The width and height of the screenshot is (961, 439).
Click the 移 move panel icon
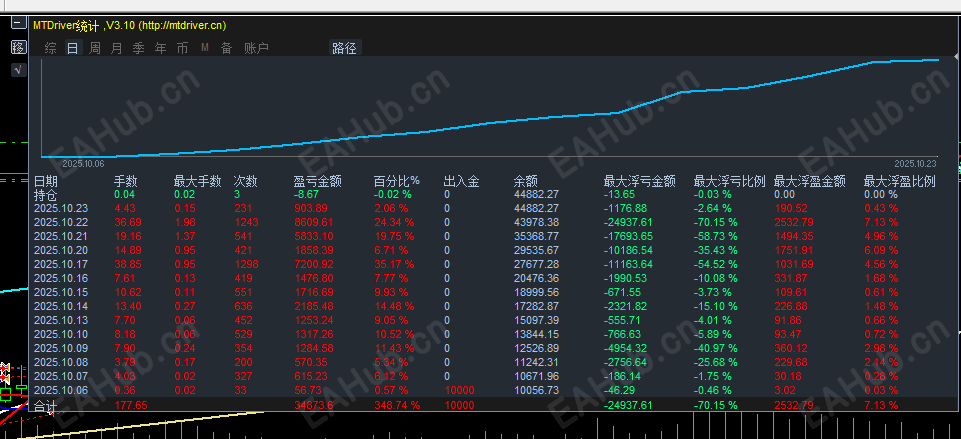(x=18, y=47)
